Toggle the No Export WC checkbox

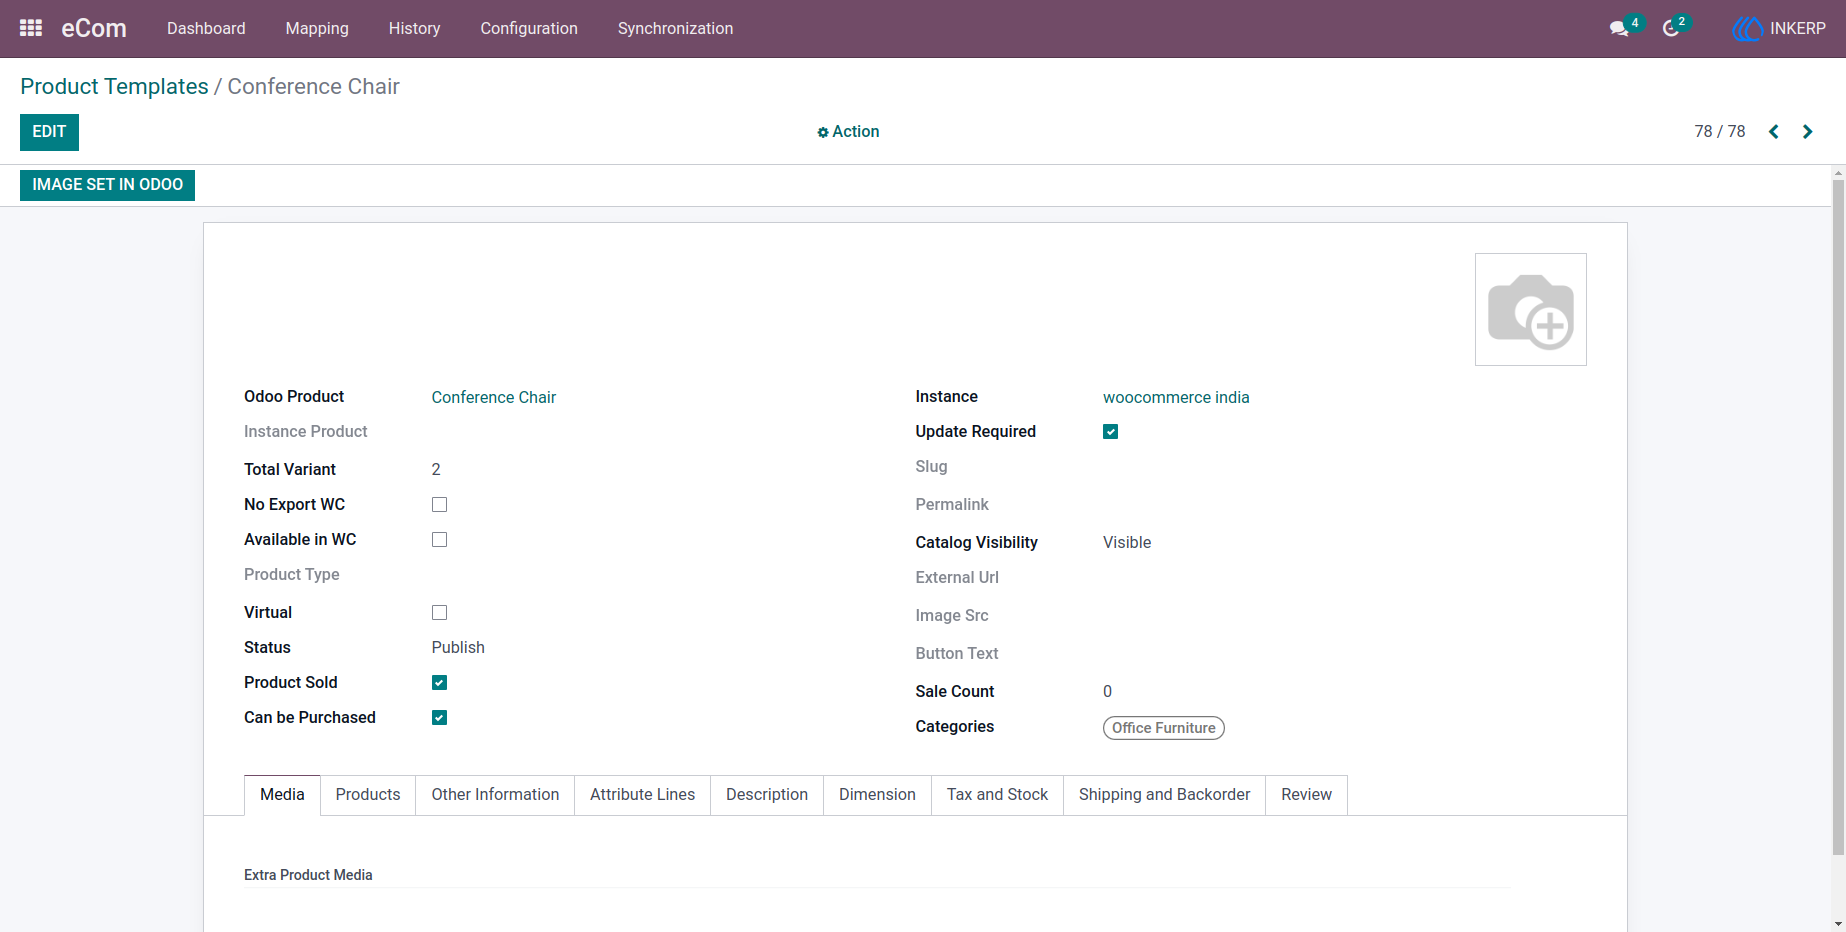(x=439, y=505)
